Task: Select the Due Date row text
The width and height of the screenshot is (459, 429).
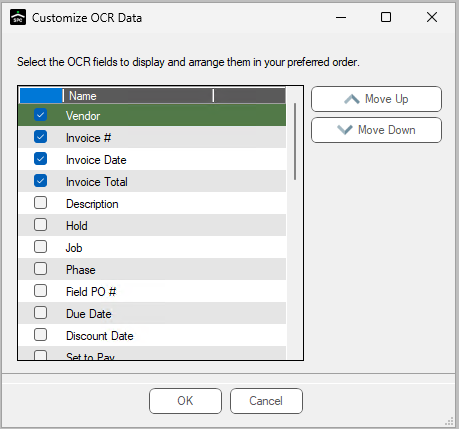Action: point(89,314)
